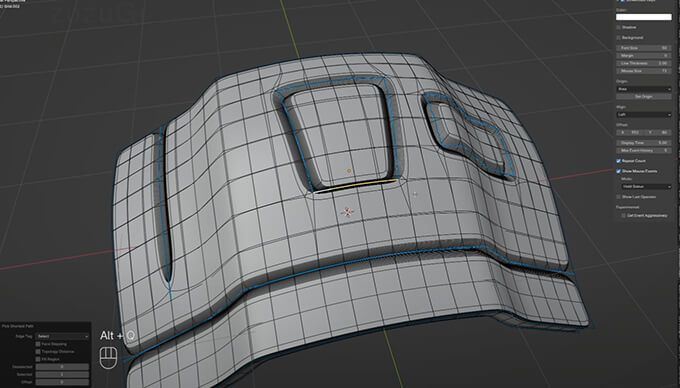
Task: Enable the Topology Distance checkbox
Action: (38, 352)
